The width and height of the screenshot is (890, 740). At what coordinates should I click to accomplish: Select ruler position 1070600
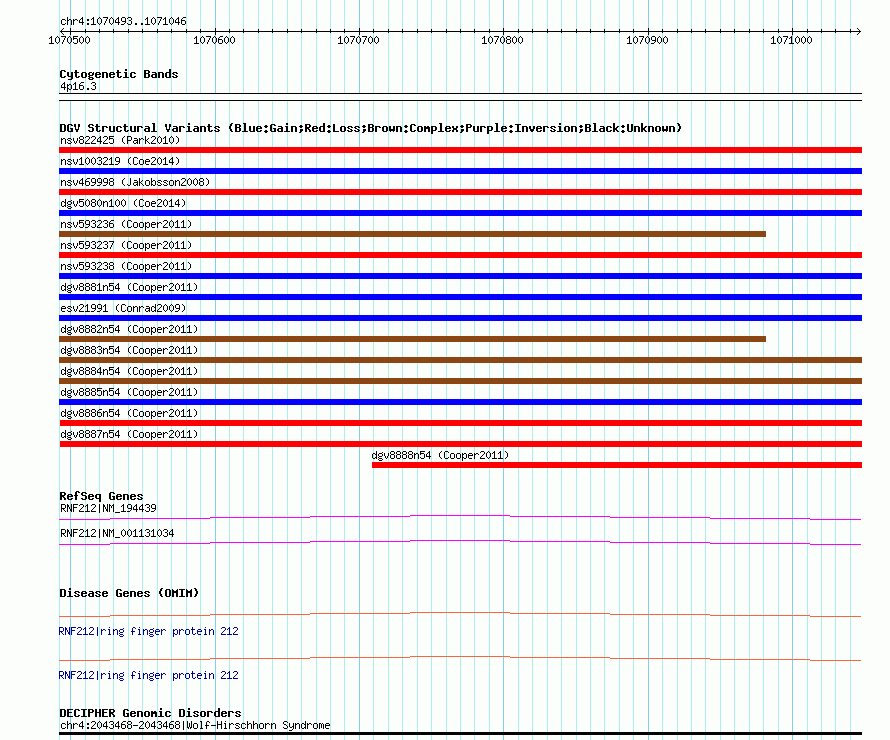click(x=214, y=40)
